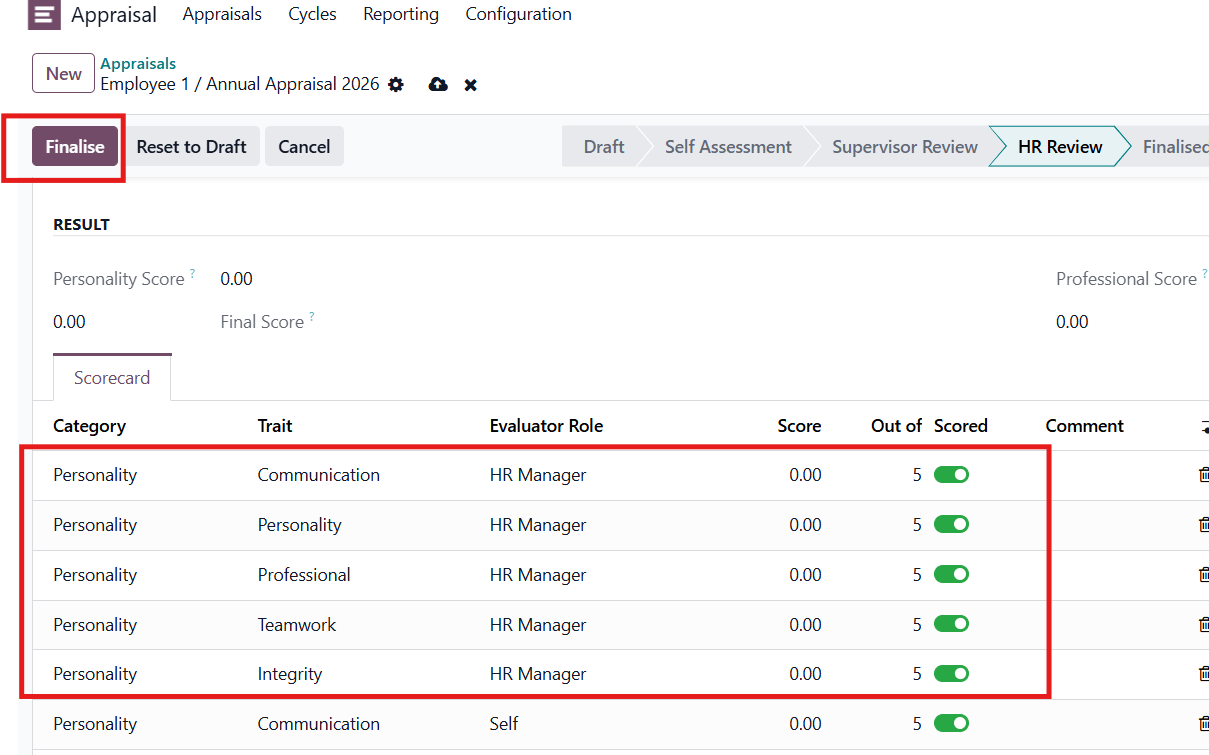The width and height of the screenshot is (1209, 755).
Task: Select the Scorecard tab
Action: (112, 378)
